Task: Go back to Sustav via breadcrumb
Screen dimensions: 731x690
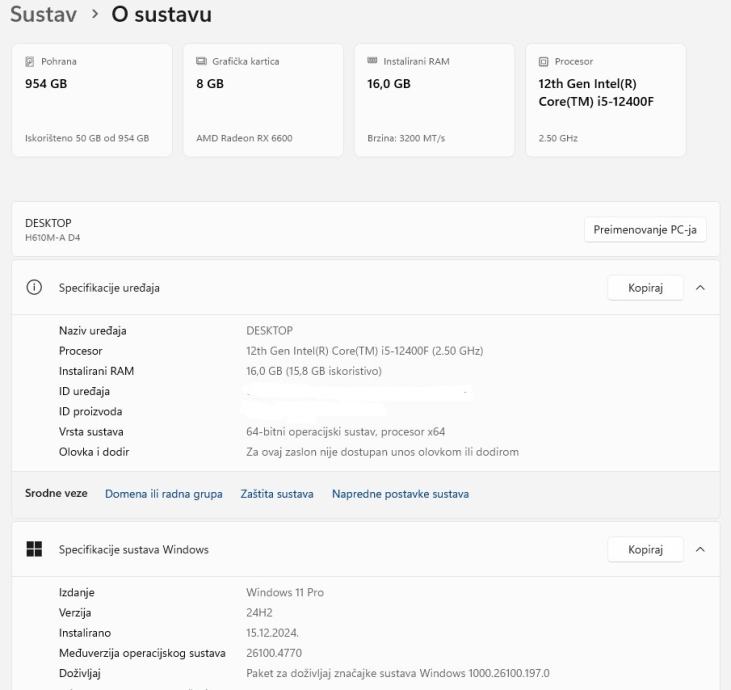Action: tap(44, 15)
